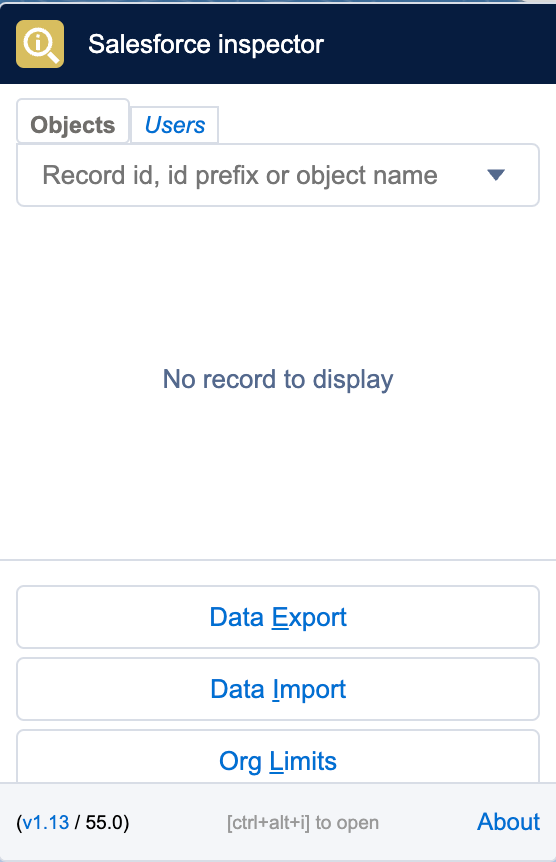Click the Salesforce inspector magnifier logo icon

coord(40,44)
